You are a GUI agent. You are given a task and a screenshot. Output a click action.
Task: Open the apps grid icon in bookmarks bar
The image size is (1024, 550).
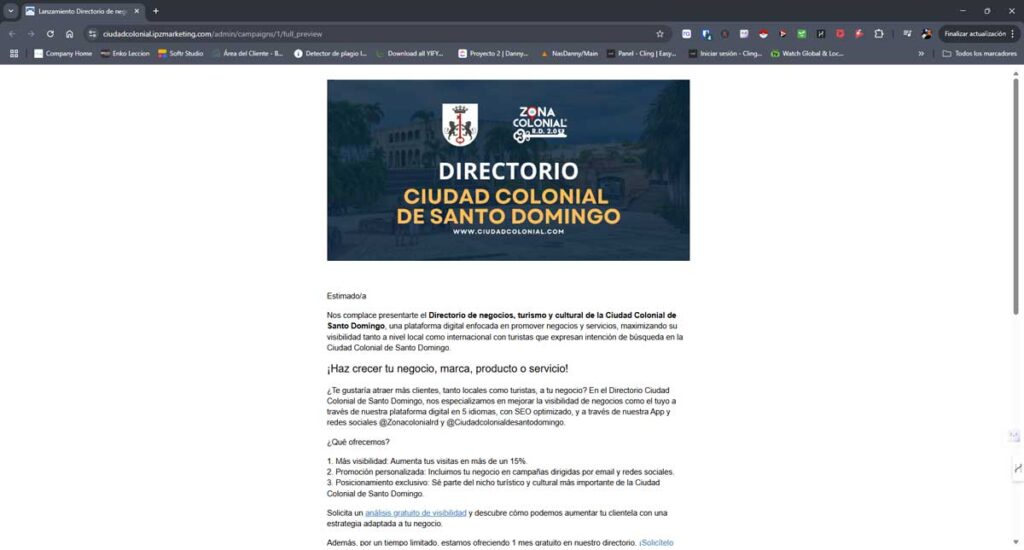coord(14,54)
